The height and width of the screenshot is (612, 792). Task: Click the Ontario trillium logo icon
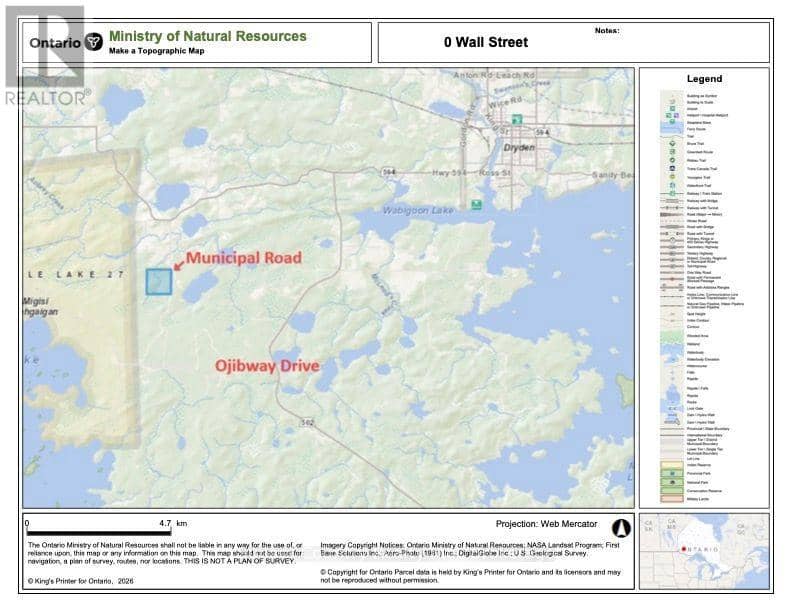[x=93, y=42]
